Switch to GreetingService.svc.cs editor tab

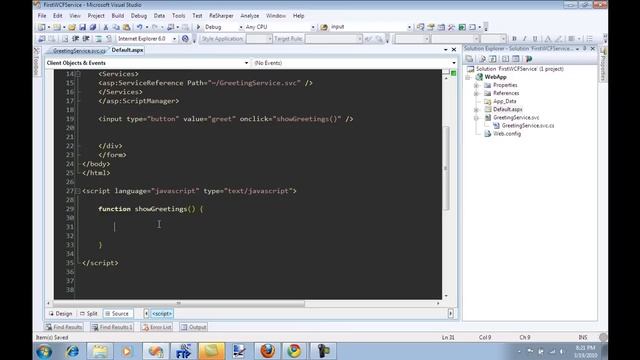[78, 51]
